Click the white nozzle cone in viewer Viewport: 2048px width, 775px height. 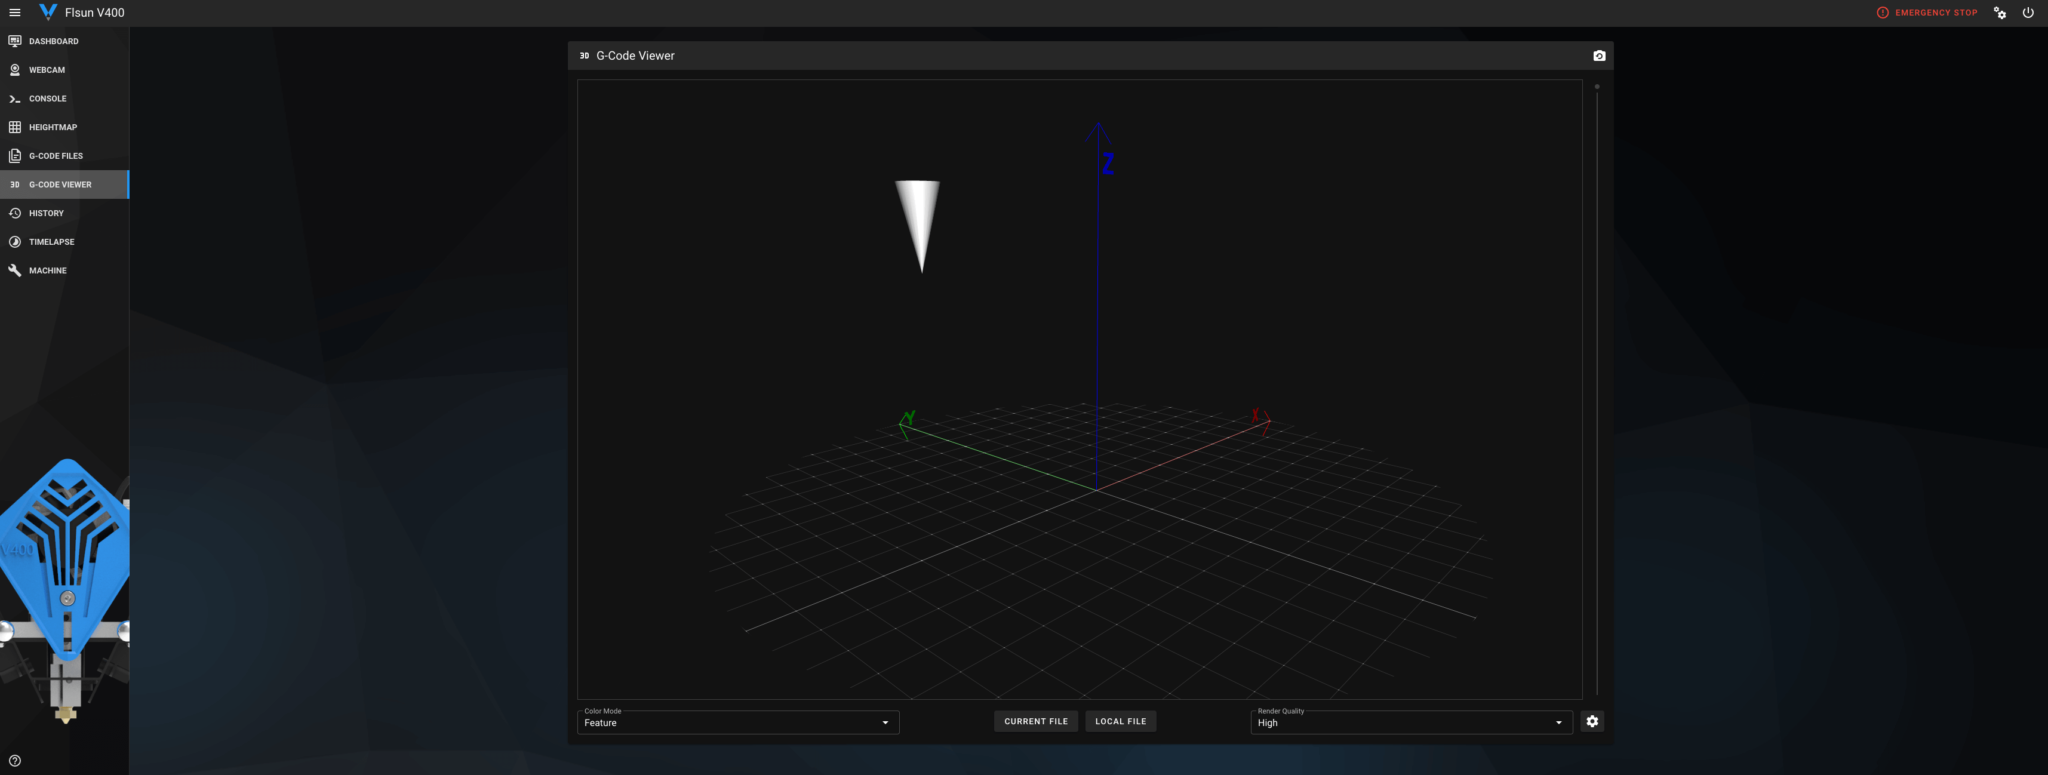[918, 225]
